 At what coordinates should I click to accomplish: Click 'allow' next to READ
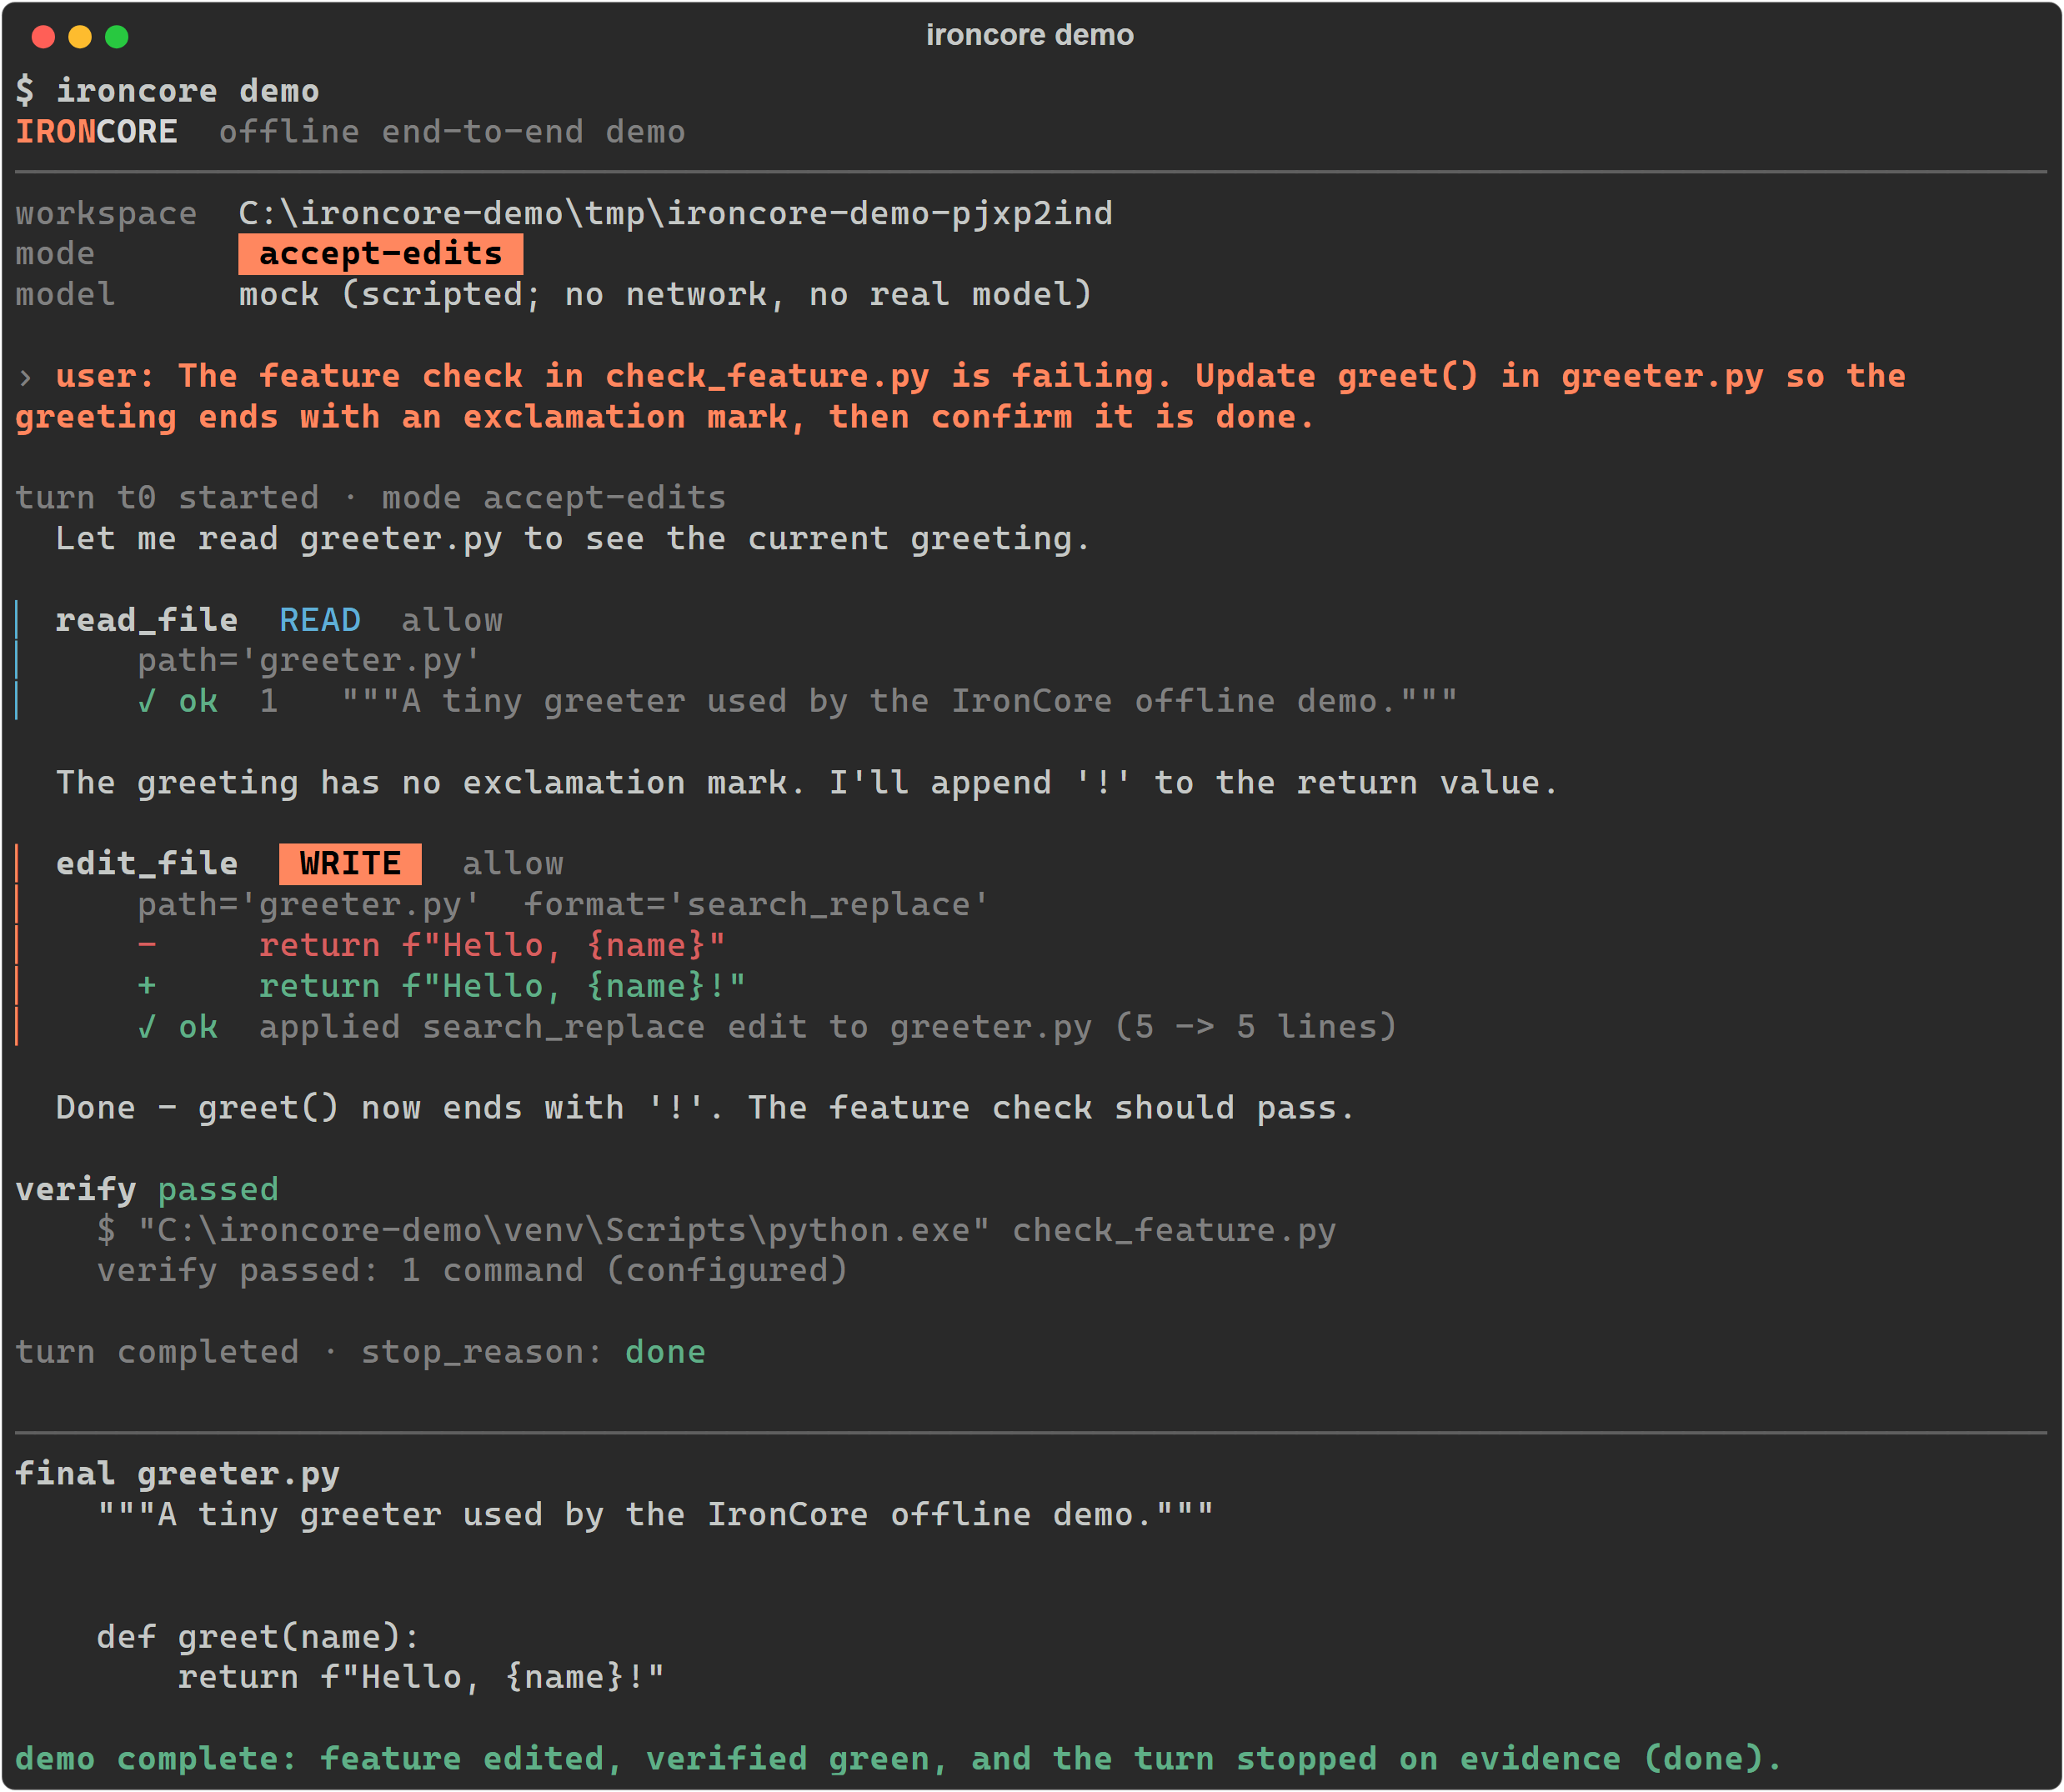tap(452, 620)
